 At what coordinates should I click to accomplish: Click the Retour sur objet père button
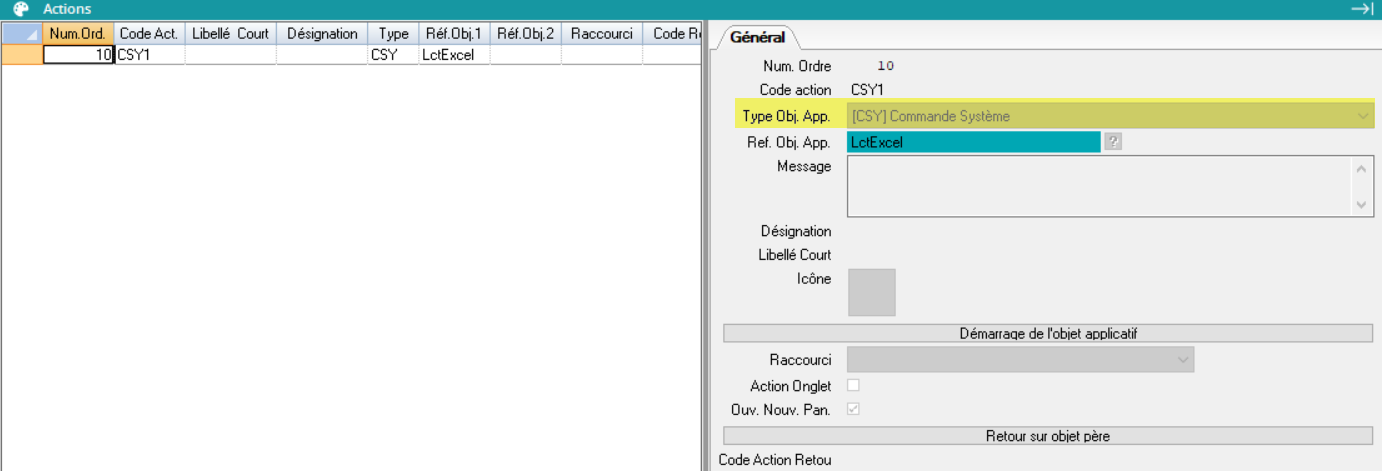[x=1047, y=436]
